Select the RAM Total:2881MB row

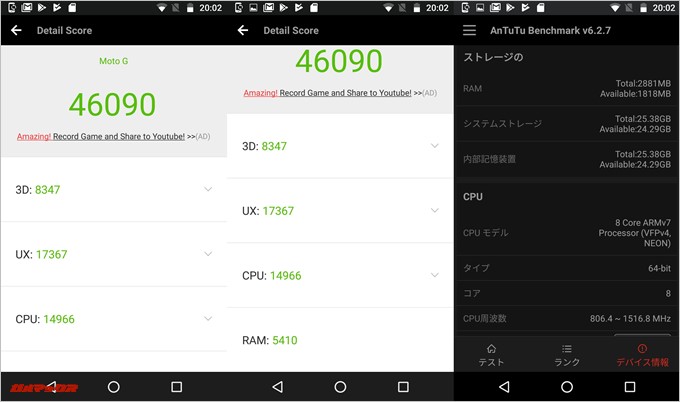pos(567,88)
